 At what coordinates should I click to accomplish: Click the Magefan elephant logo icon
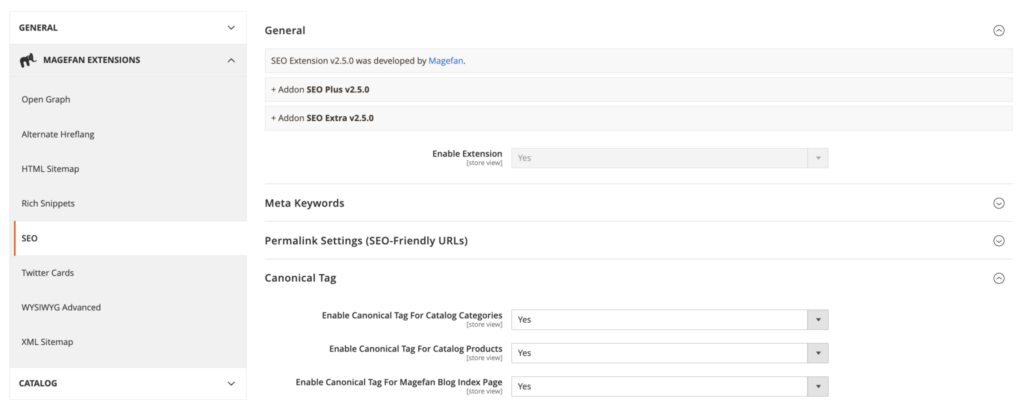(x=28, y=60)
